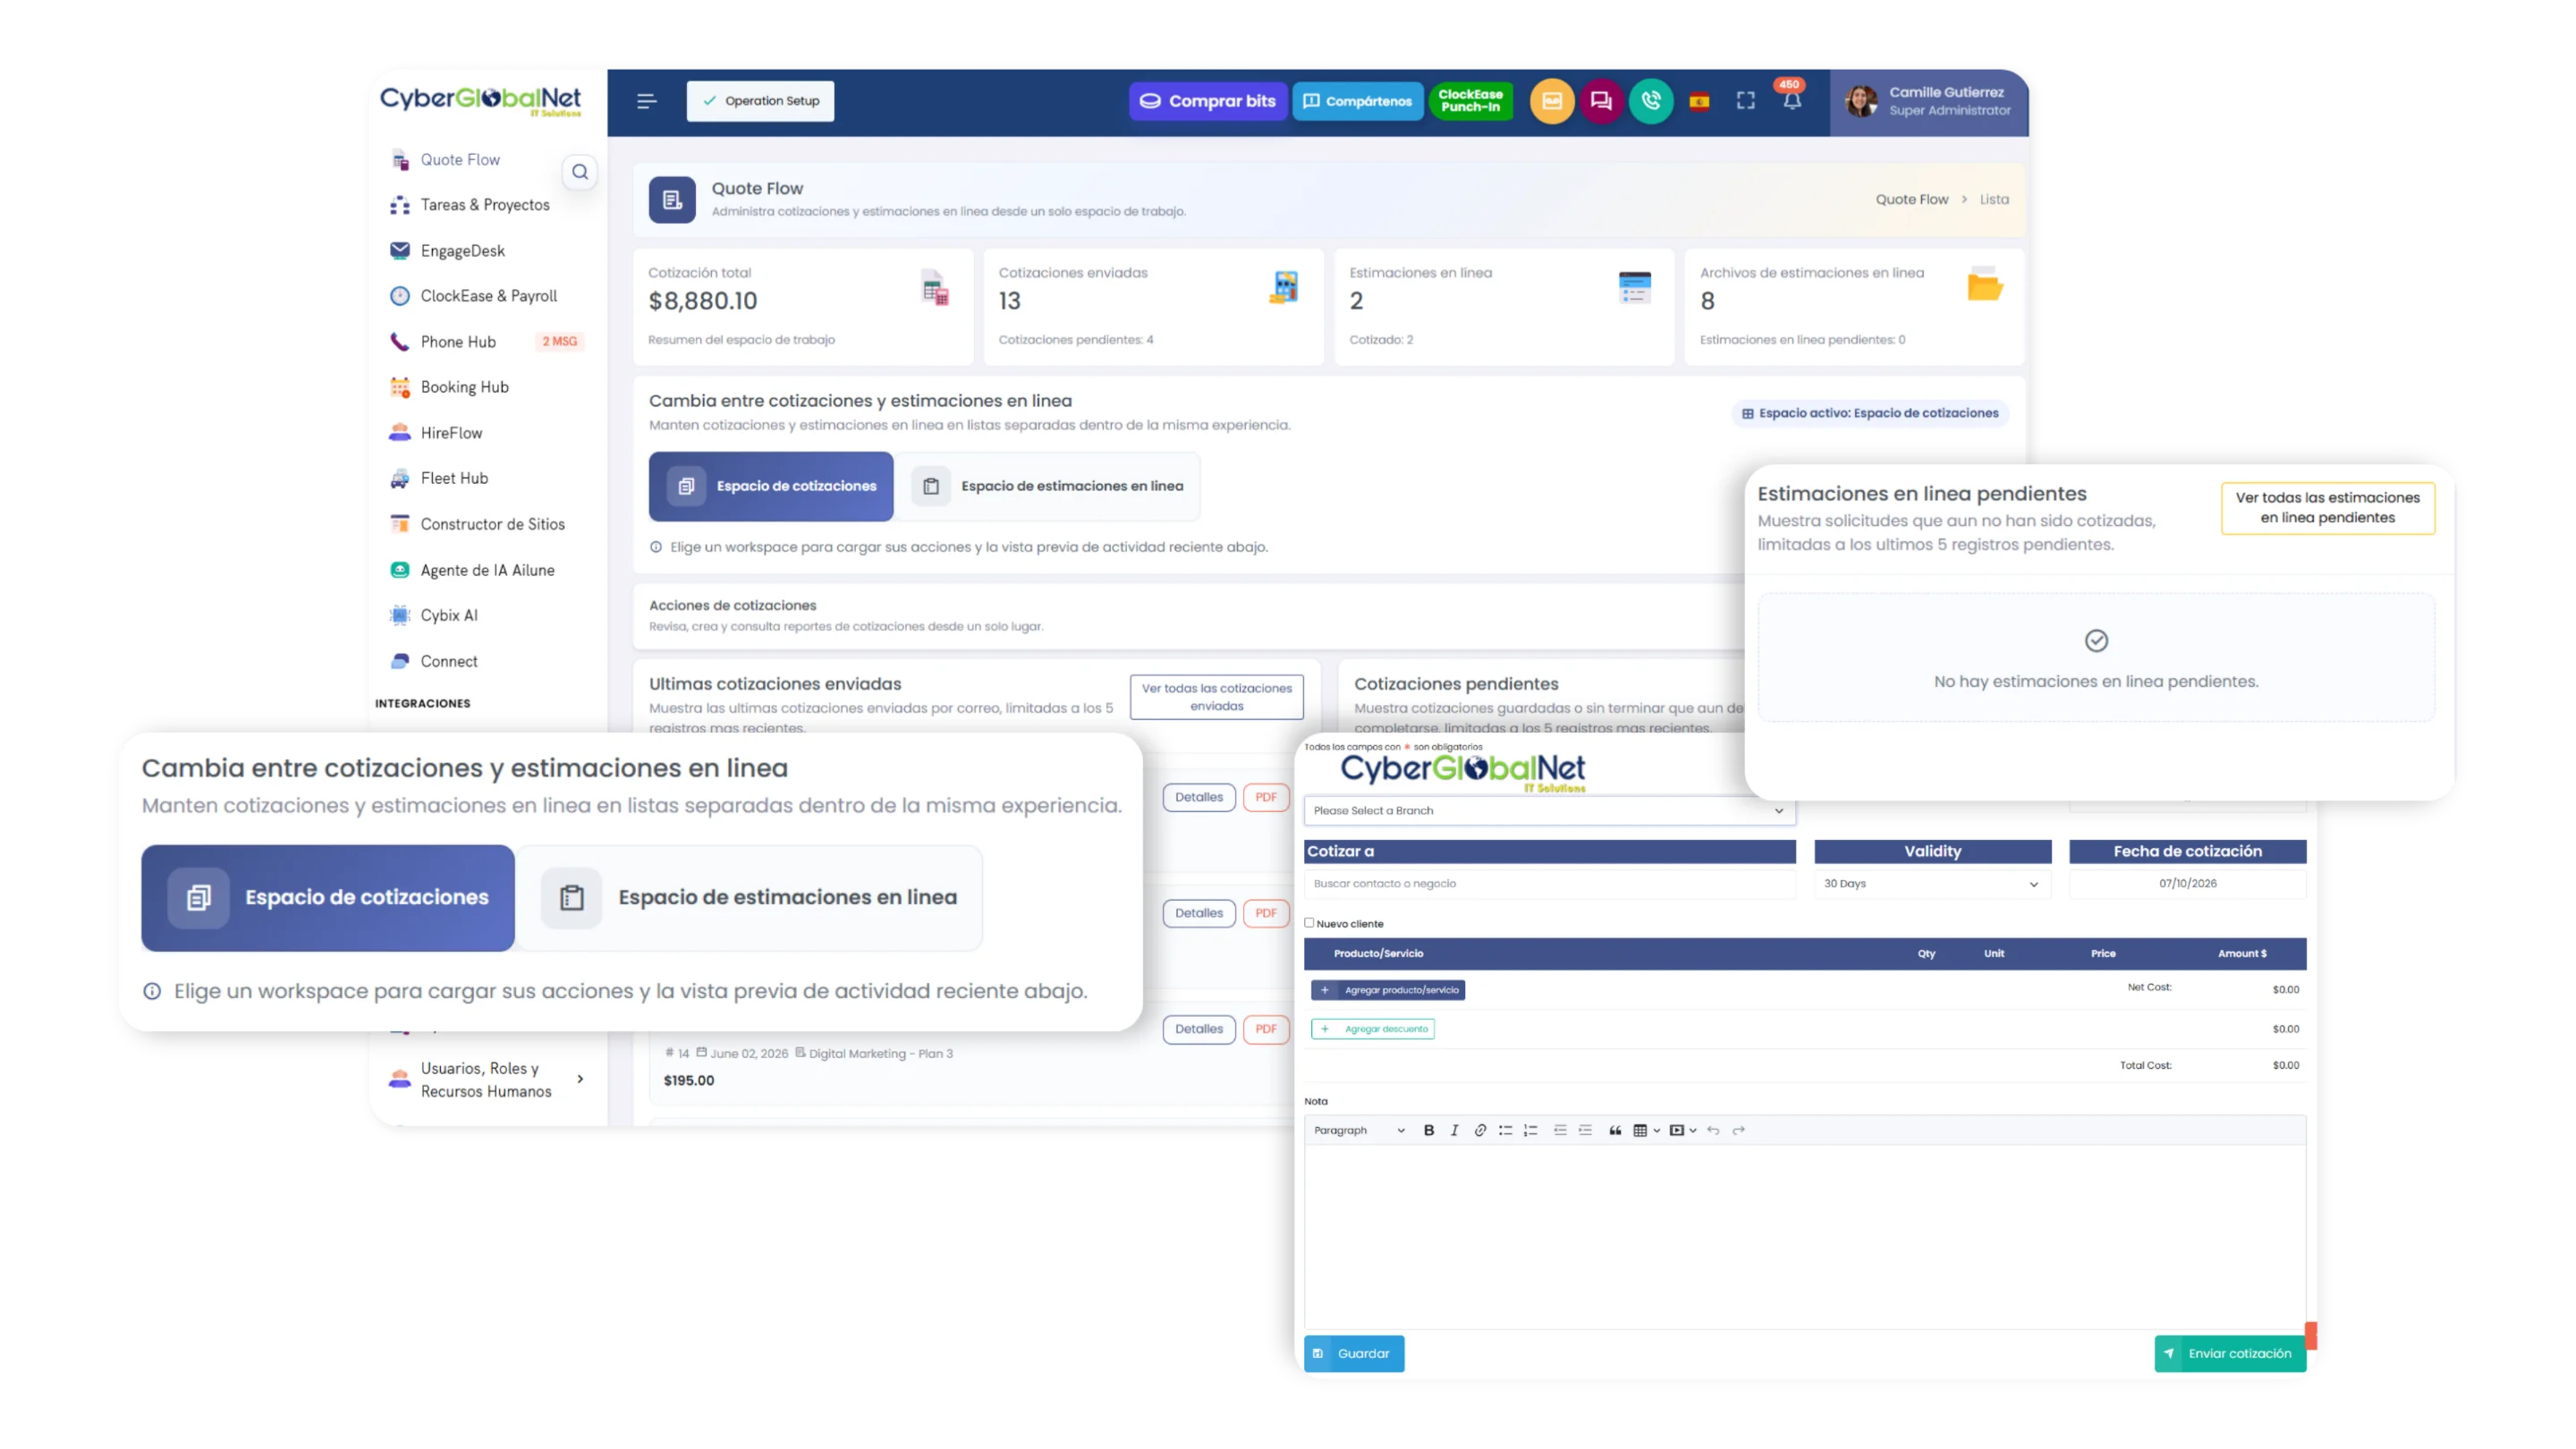Image resolution: width=2576 pixels, height=1449 pixels.
Task: Change language via Spanish flag icon
Action: tap(1699, 101)
